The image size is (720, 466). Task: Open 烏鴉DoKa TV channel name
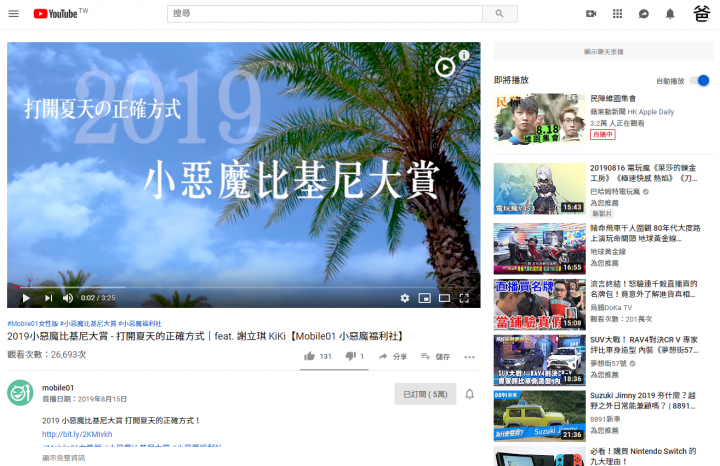611,307
